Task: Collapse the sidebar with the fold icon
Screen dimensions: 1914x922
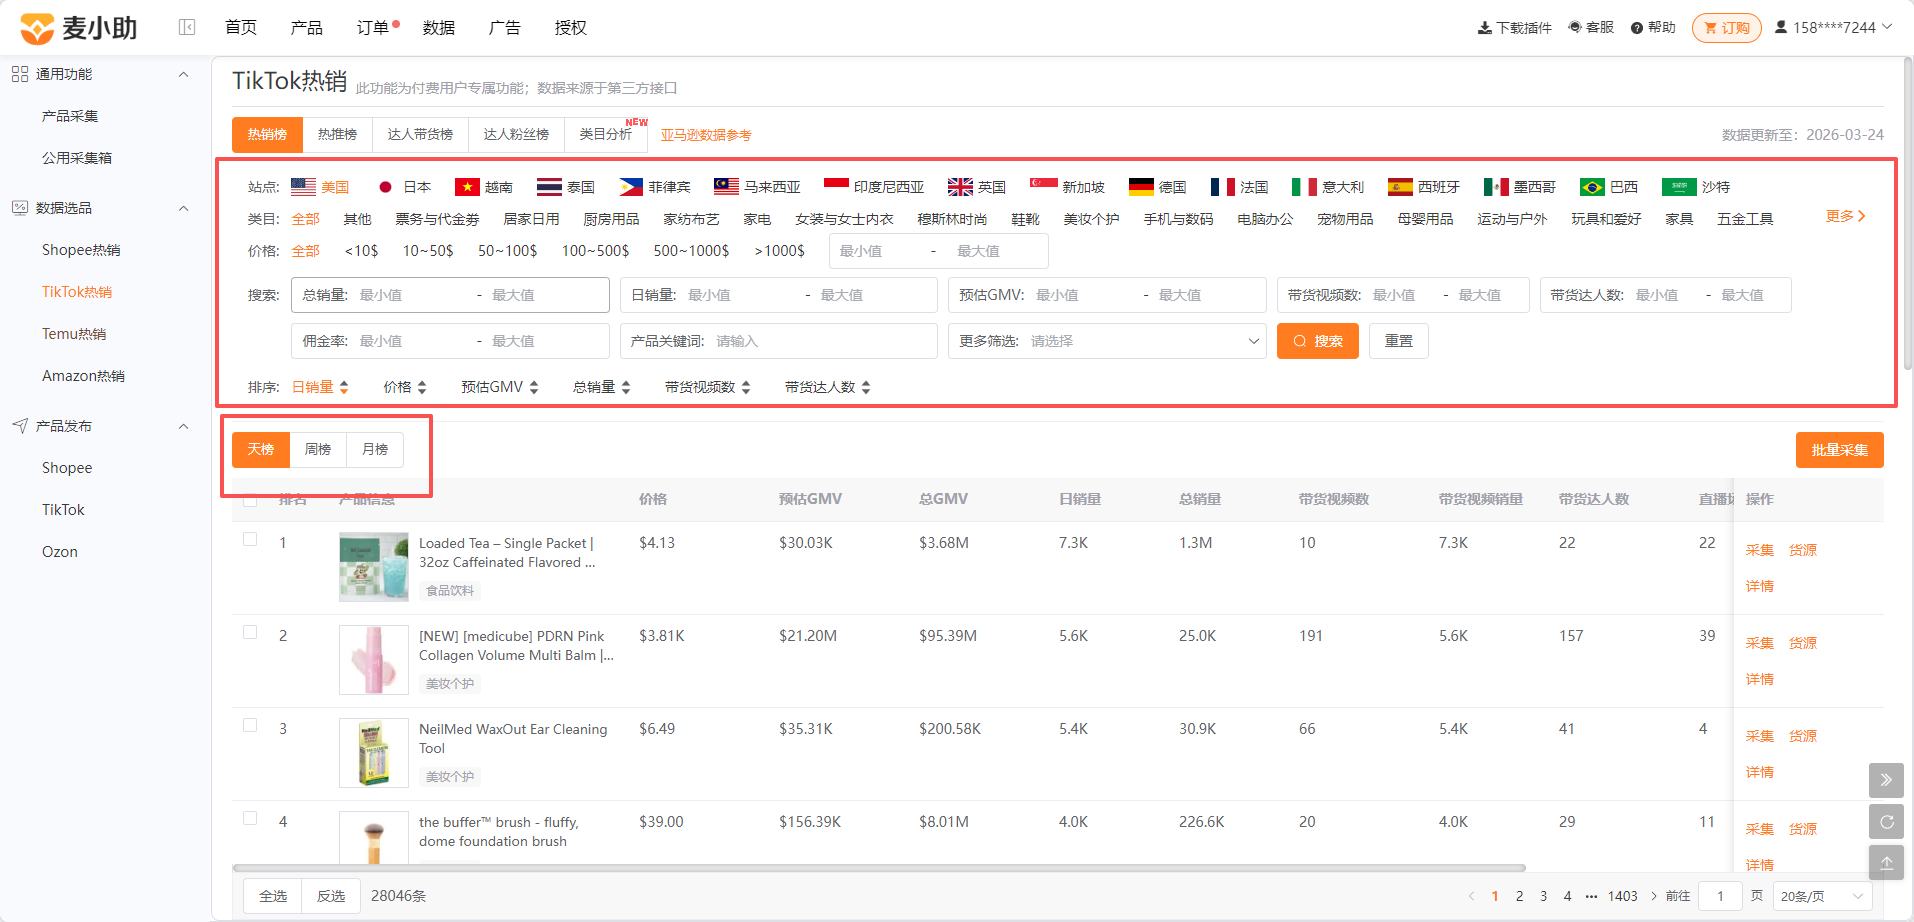Action: pos(187,27)
